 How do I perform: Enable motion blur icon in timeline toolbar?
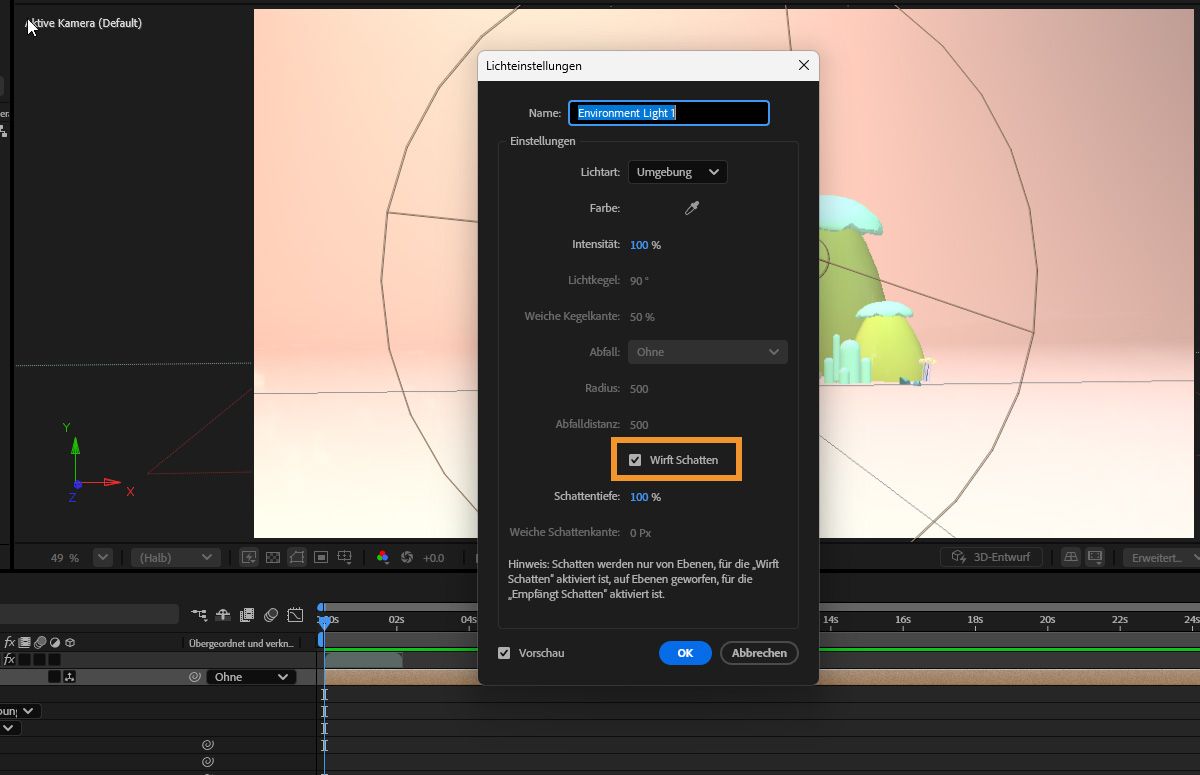271,615
